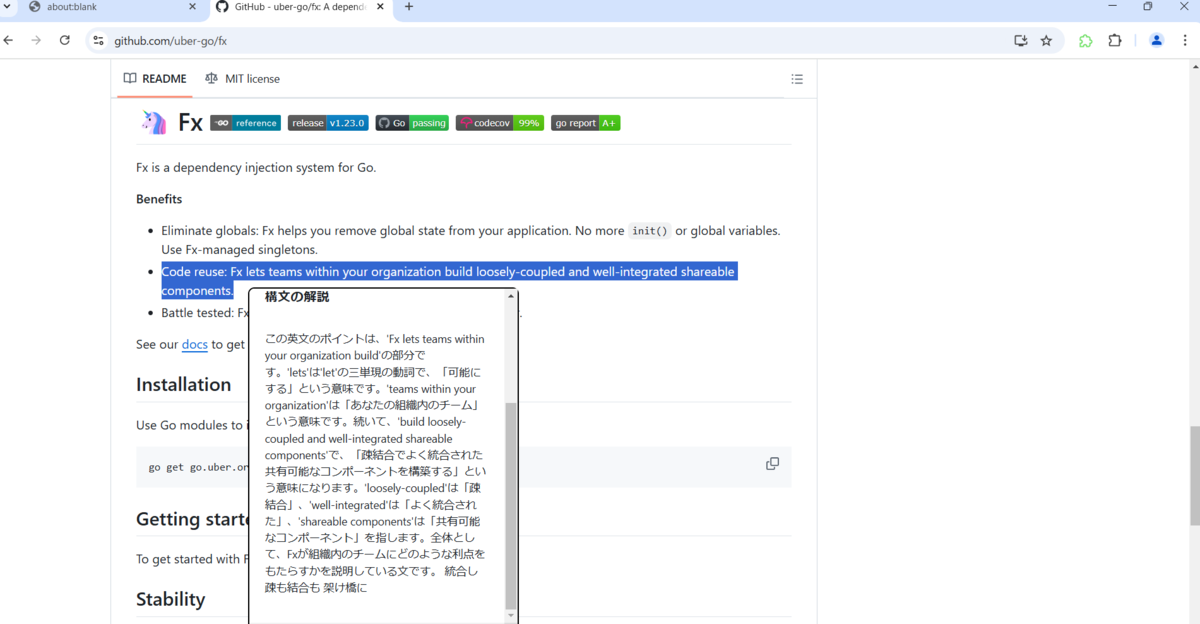This screenshot has width=1200, height=624.
Task: Close the about:blank tab
Action: [x=193, y=7]
